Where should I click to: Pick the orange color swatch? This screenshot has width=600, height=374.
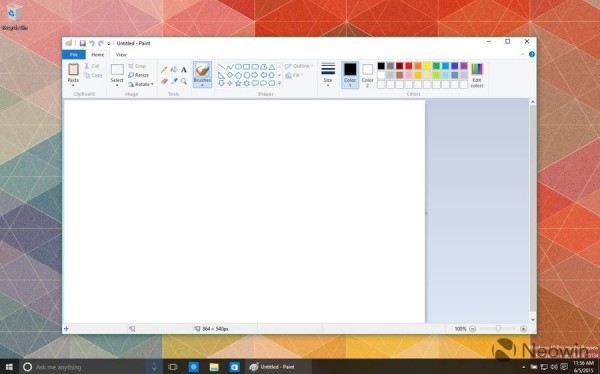tap(418, 66)
